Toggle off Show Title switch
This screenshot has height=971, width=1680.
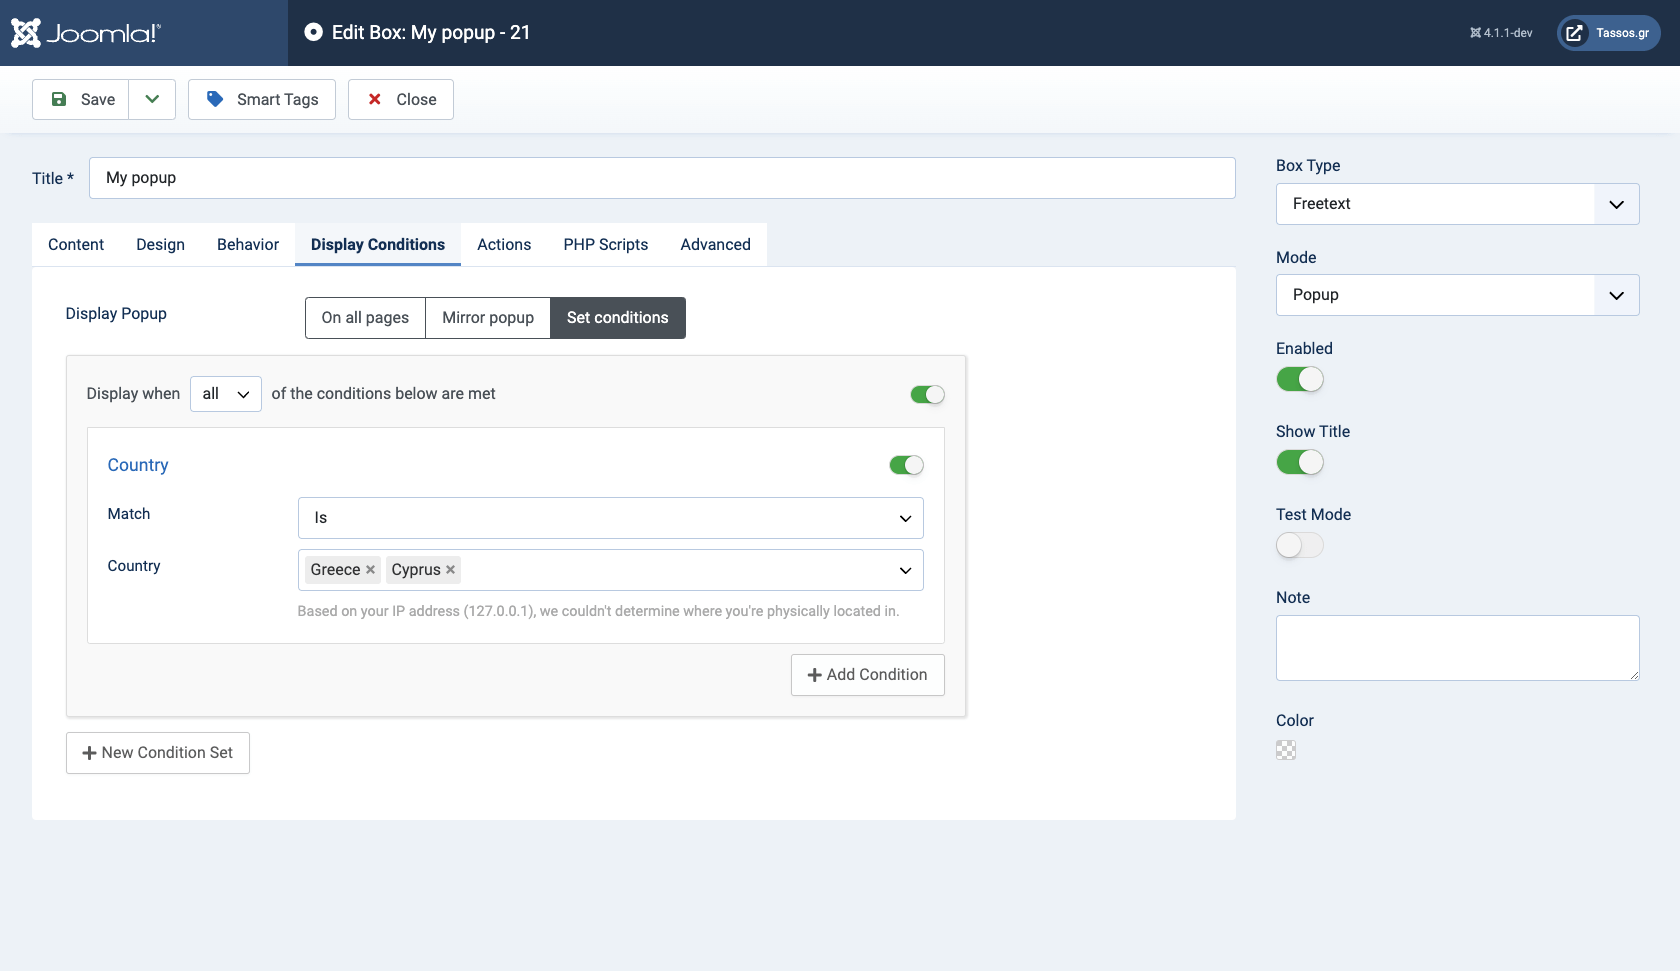(x=1299, y=462)
